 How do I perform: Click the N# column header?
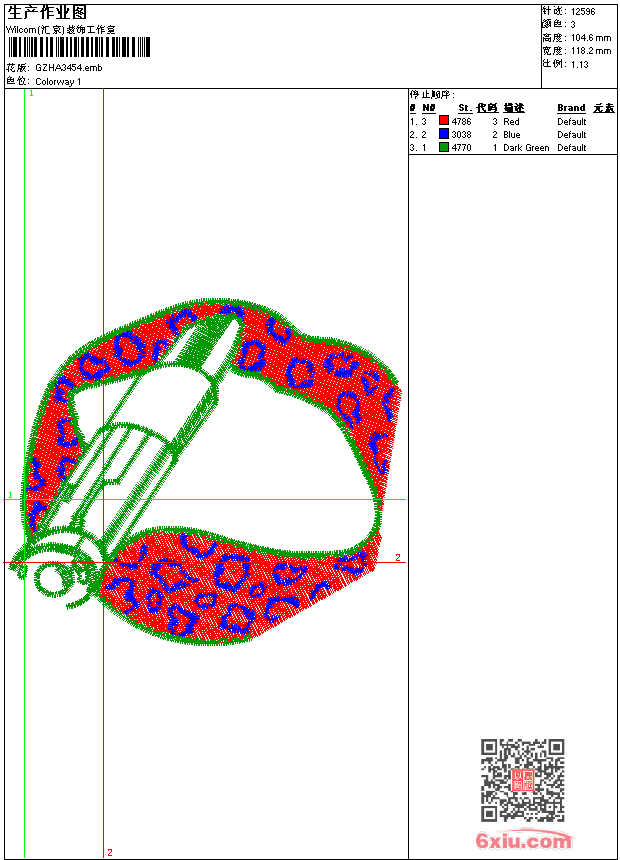(x=429, y=108)
